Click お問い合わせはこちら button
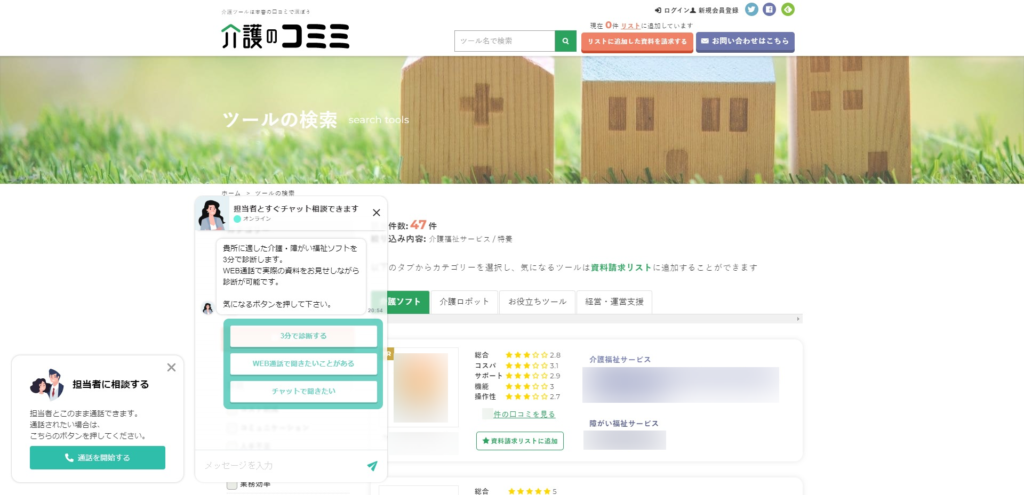Viewport: 1024px width, 495px height. [745, 41]
